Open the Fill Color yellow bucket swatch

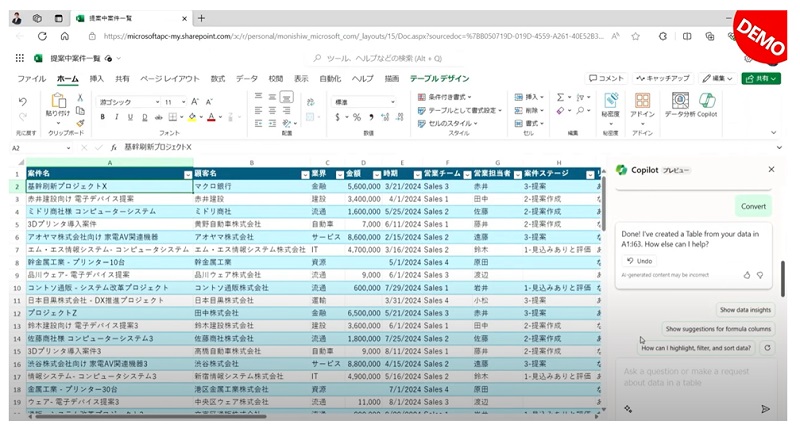click(191, 117)
